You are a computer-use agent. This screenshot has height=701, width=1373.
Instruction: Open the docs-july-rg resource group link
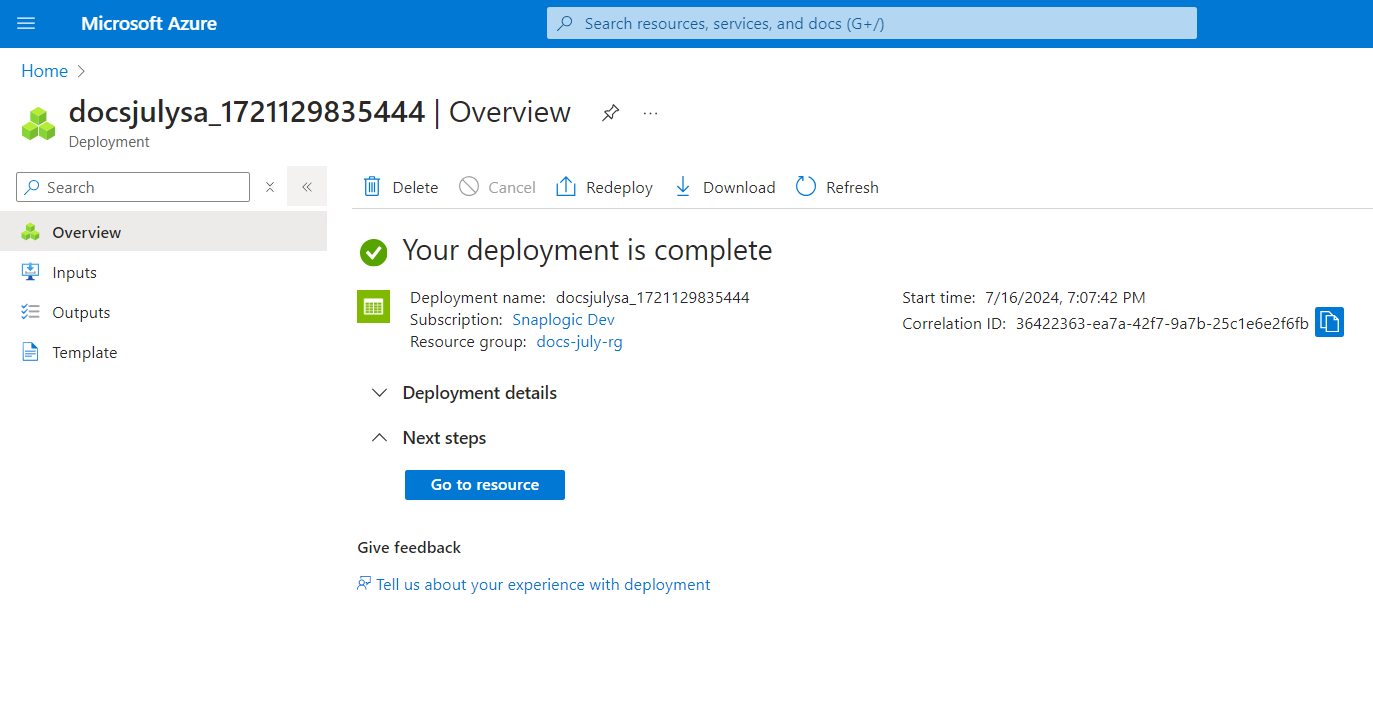pos(579,342)
